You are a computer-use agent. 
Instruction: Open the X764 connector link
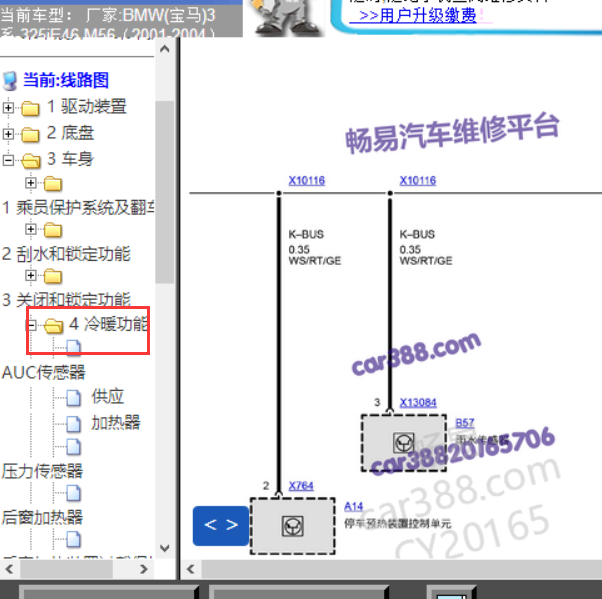coord(301,486)
